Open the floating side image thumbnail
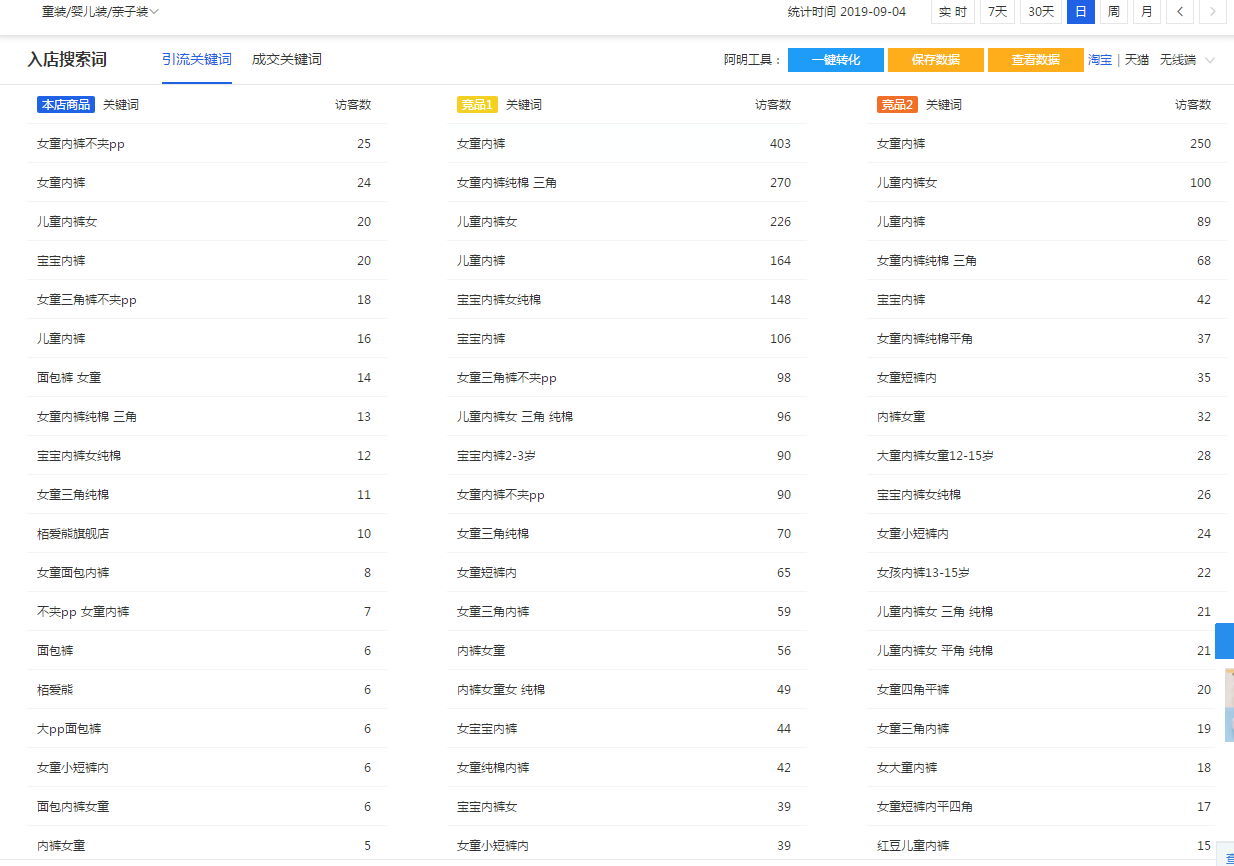 coord(1229,705)
